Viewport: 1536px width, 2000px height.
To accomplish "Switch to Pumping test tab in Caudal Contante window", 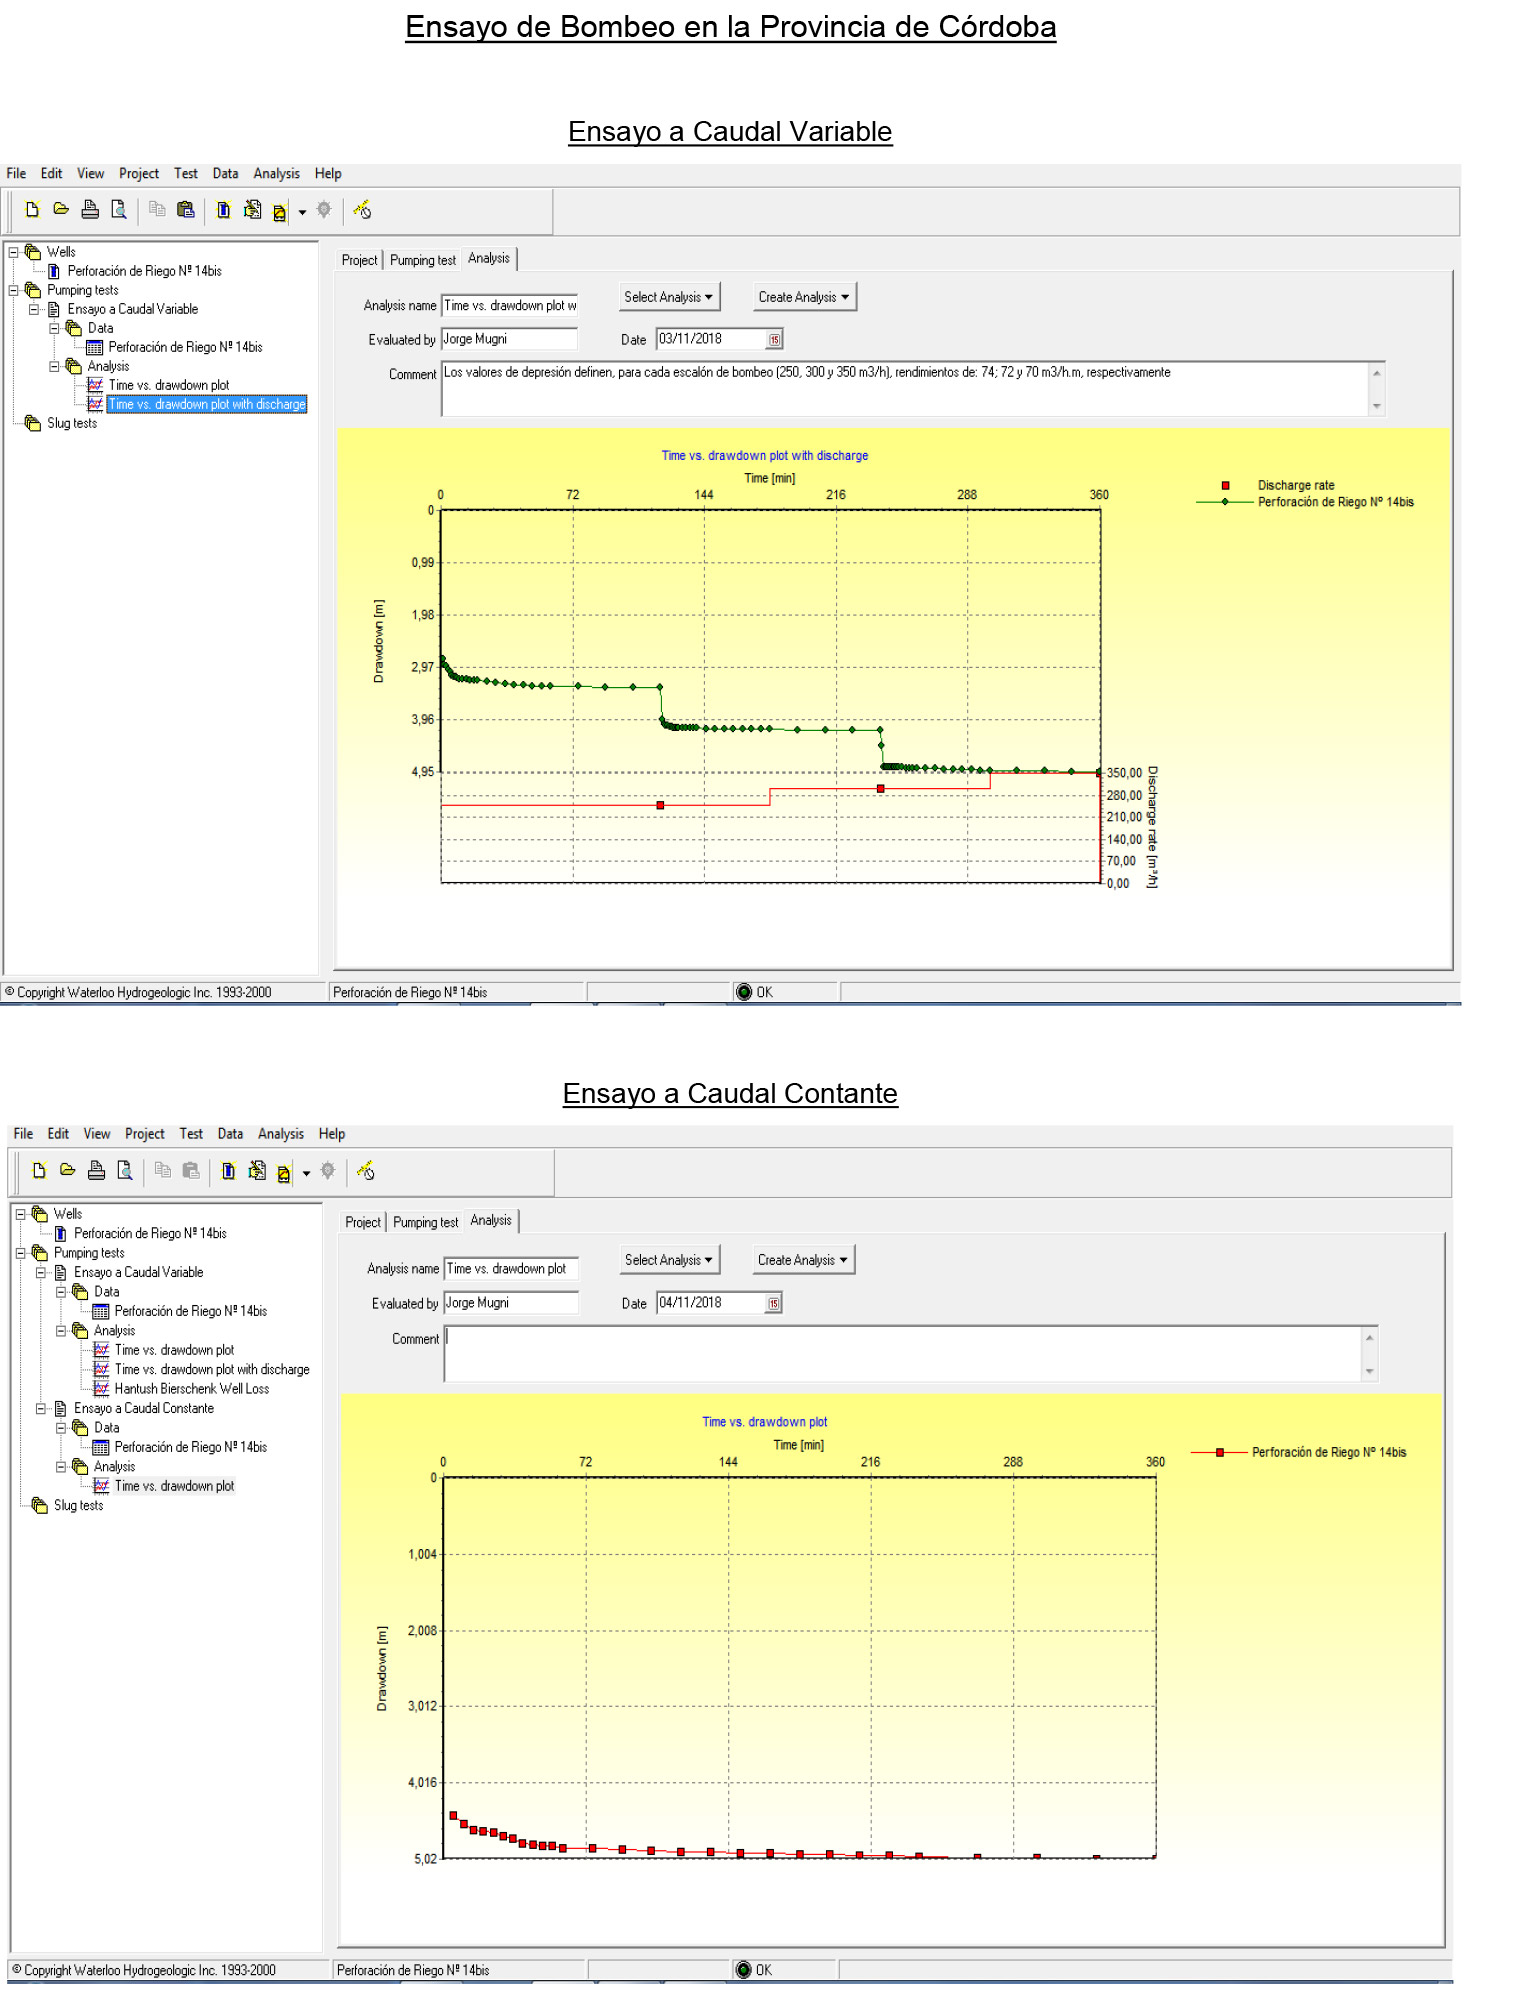I will 425,1223.
